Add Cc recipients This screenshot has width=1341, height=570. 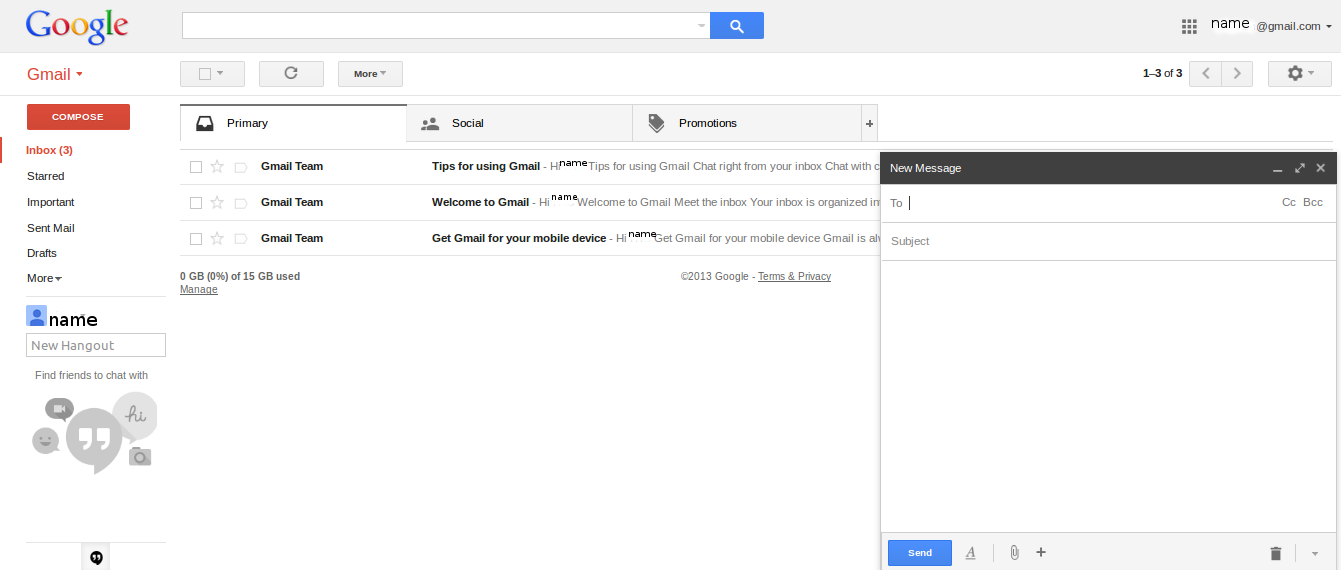tap(1289, 202)
